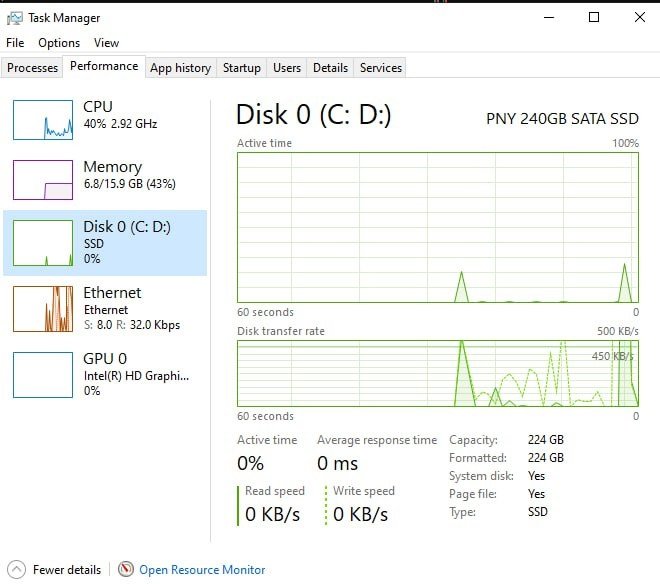Select the Memory usage mini graph
The image size is (660, 587).
pos(43,180)
